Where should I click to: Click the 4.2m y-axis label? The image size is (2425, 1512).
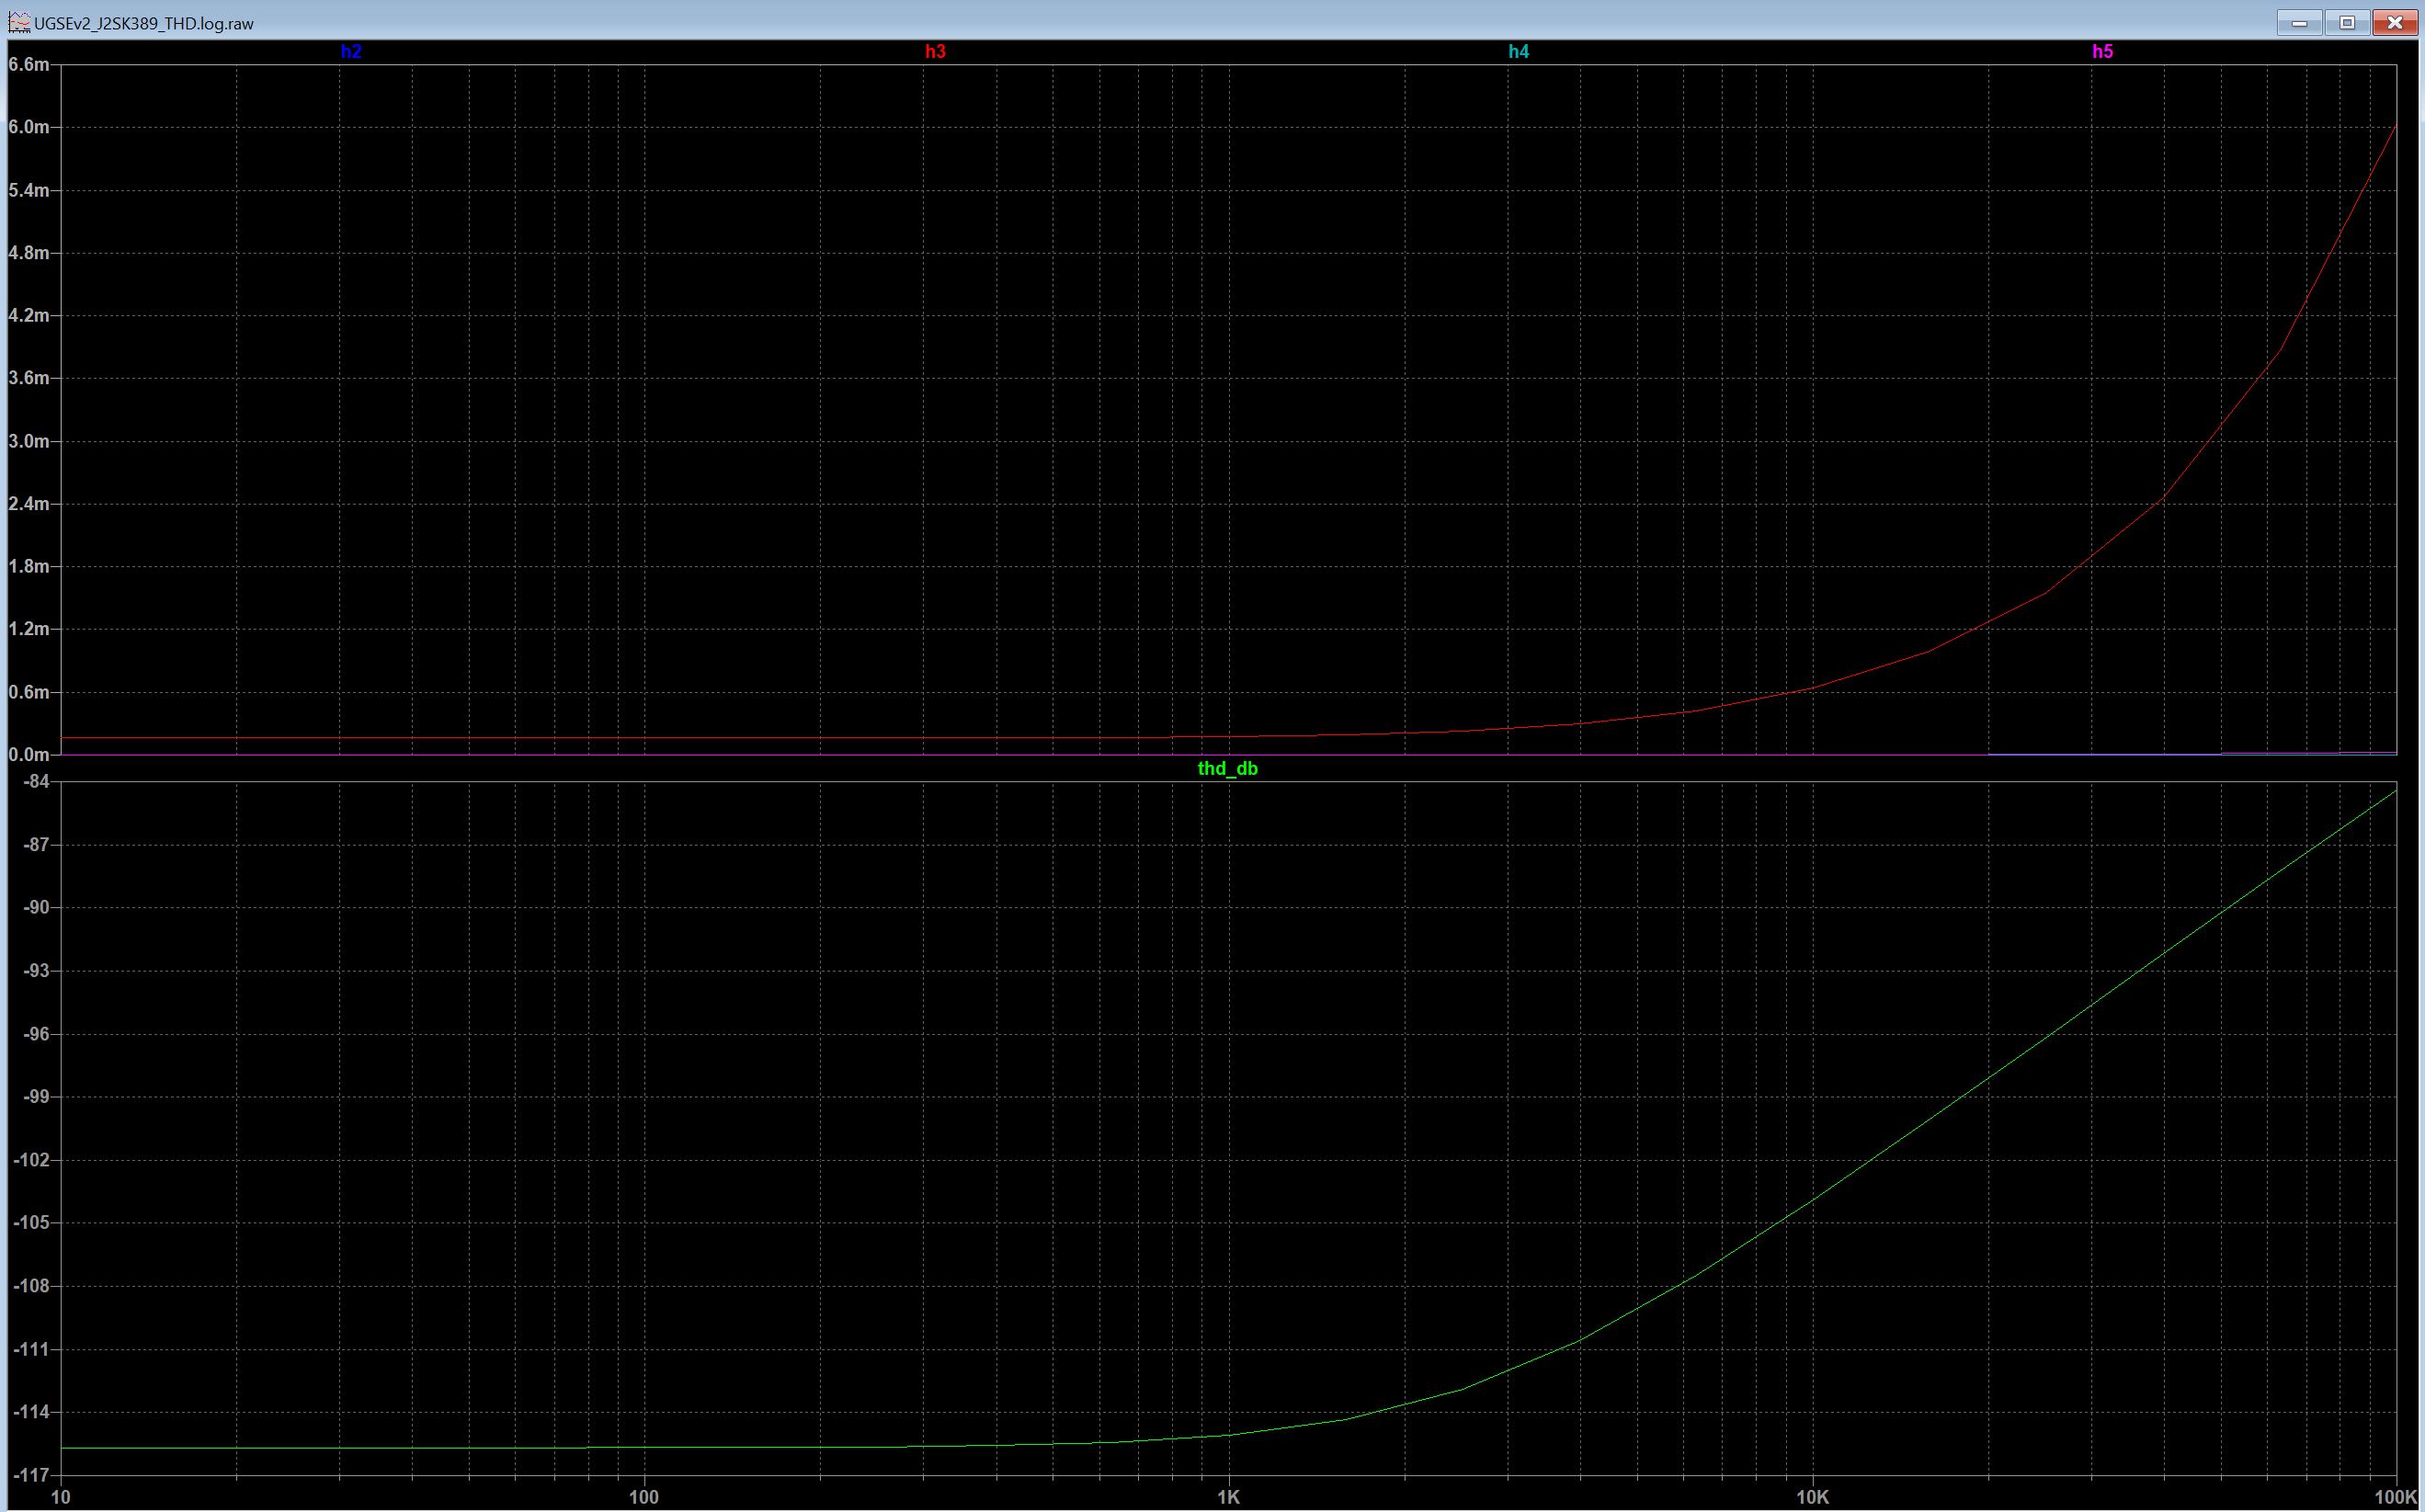[x=28, y=316]
